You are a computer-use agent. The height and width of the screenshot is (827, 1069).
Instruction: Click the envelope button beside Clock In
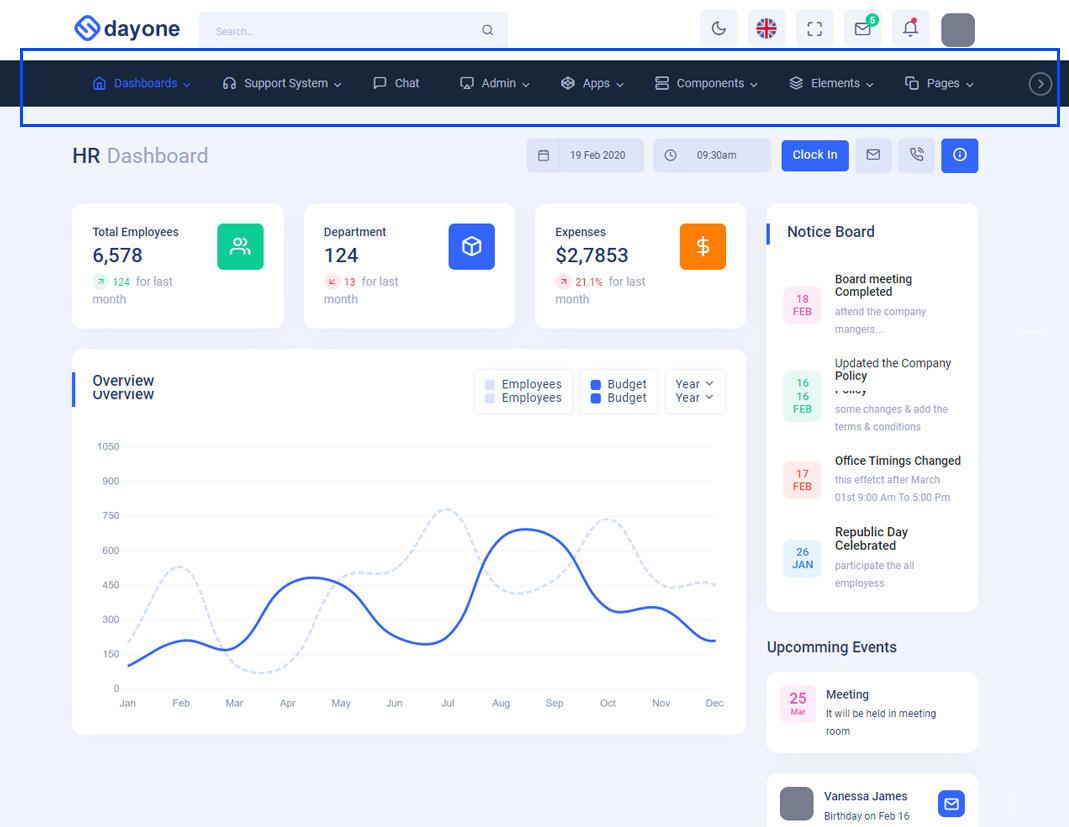click(873, 155)
